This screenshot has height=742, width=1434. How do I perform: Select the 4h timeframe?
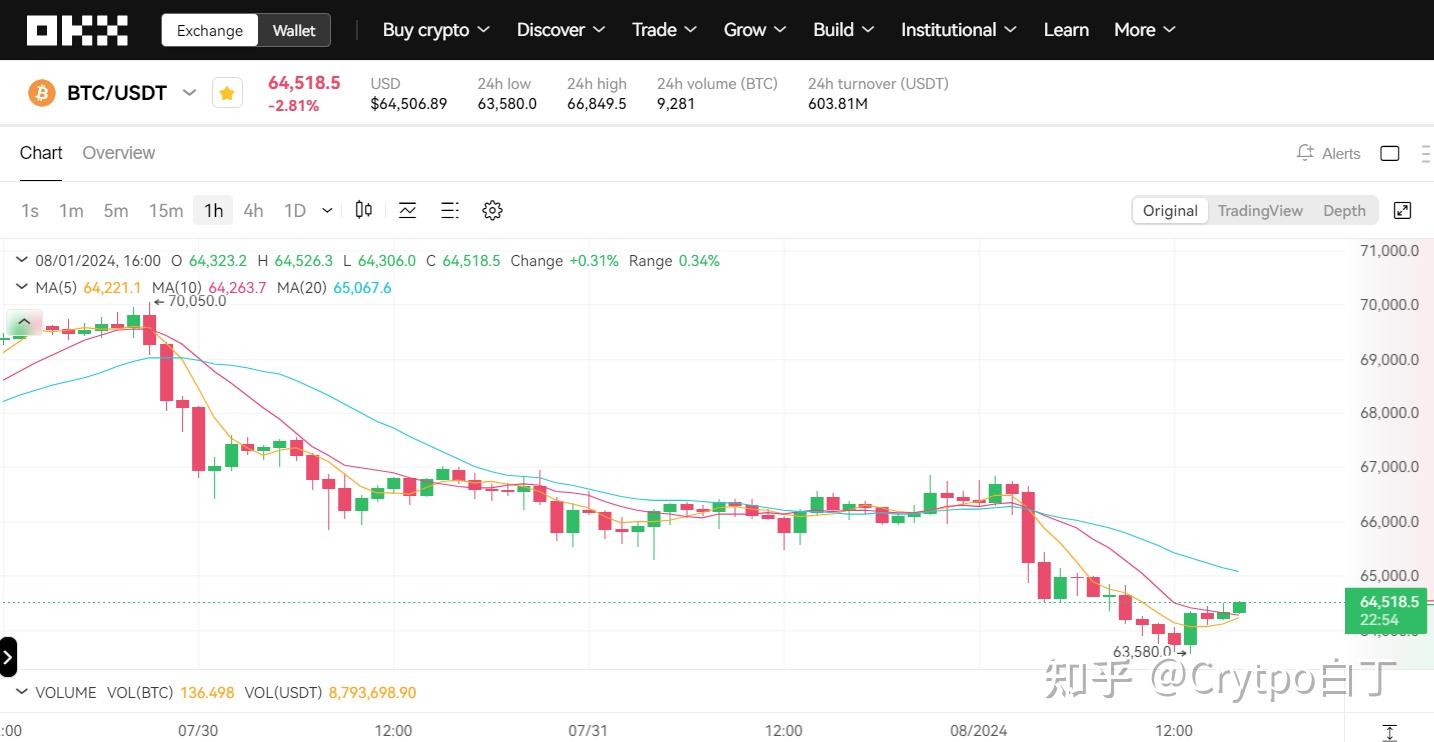pos(254,210)
